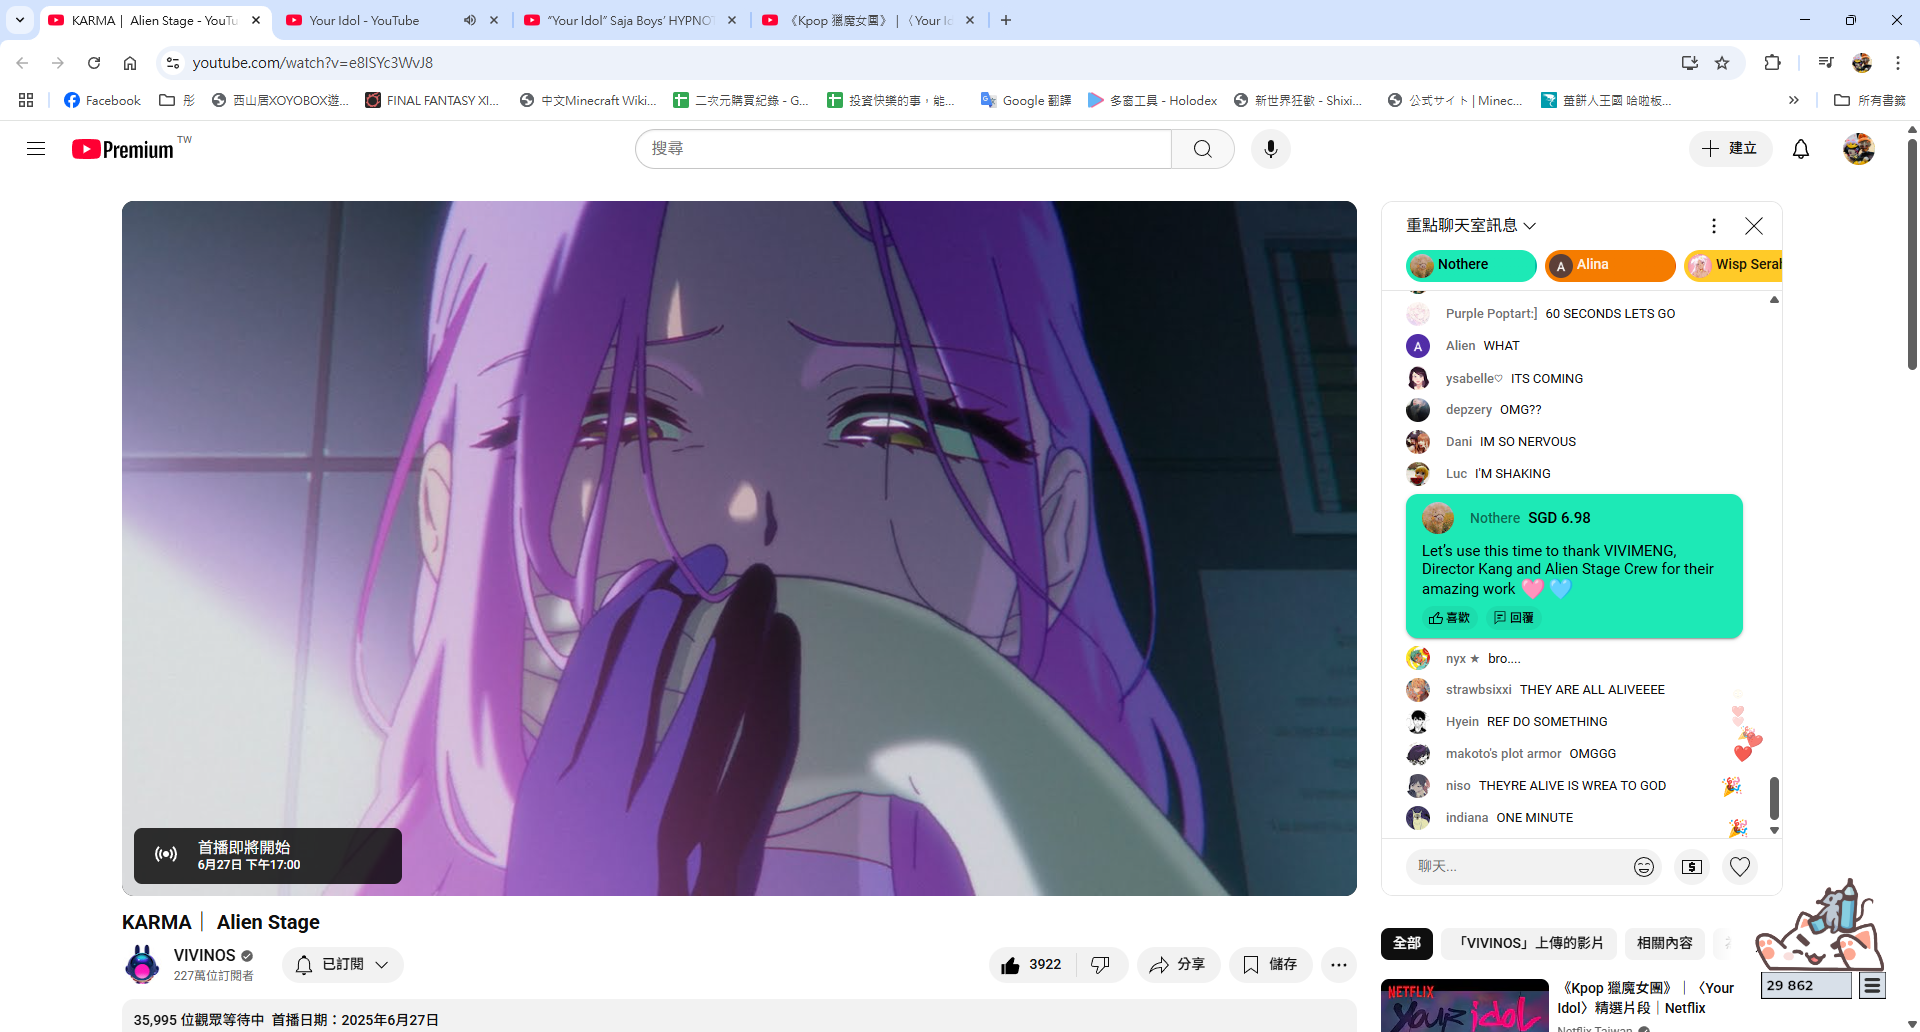
Task: Open the widget hamburger menu beside counter
Action: click(1873, 986)
